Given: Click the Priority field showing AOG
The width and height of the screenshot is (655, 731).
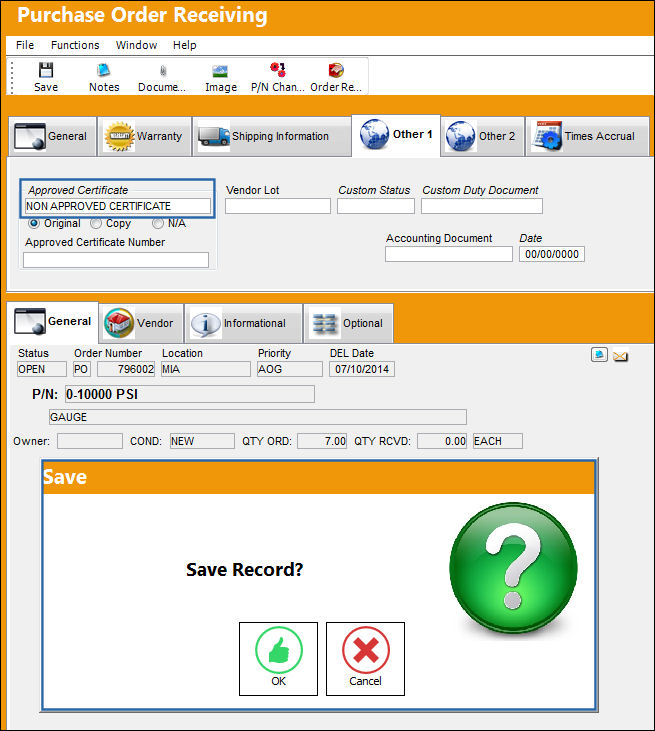Looking at the screenshot, I should [x=290, y=369].
